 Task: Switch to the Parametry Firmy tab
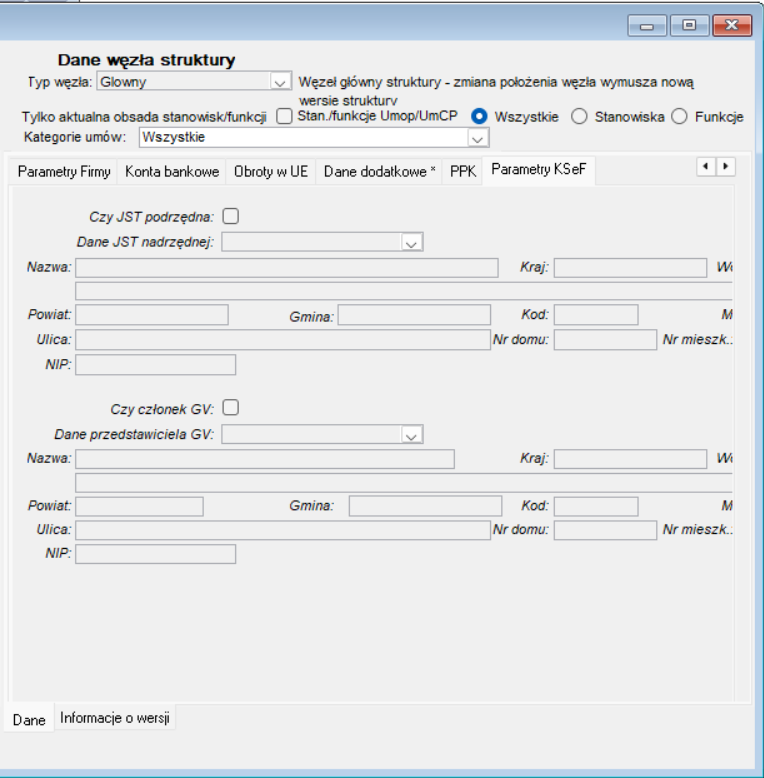pos(64,172)
